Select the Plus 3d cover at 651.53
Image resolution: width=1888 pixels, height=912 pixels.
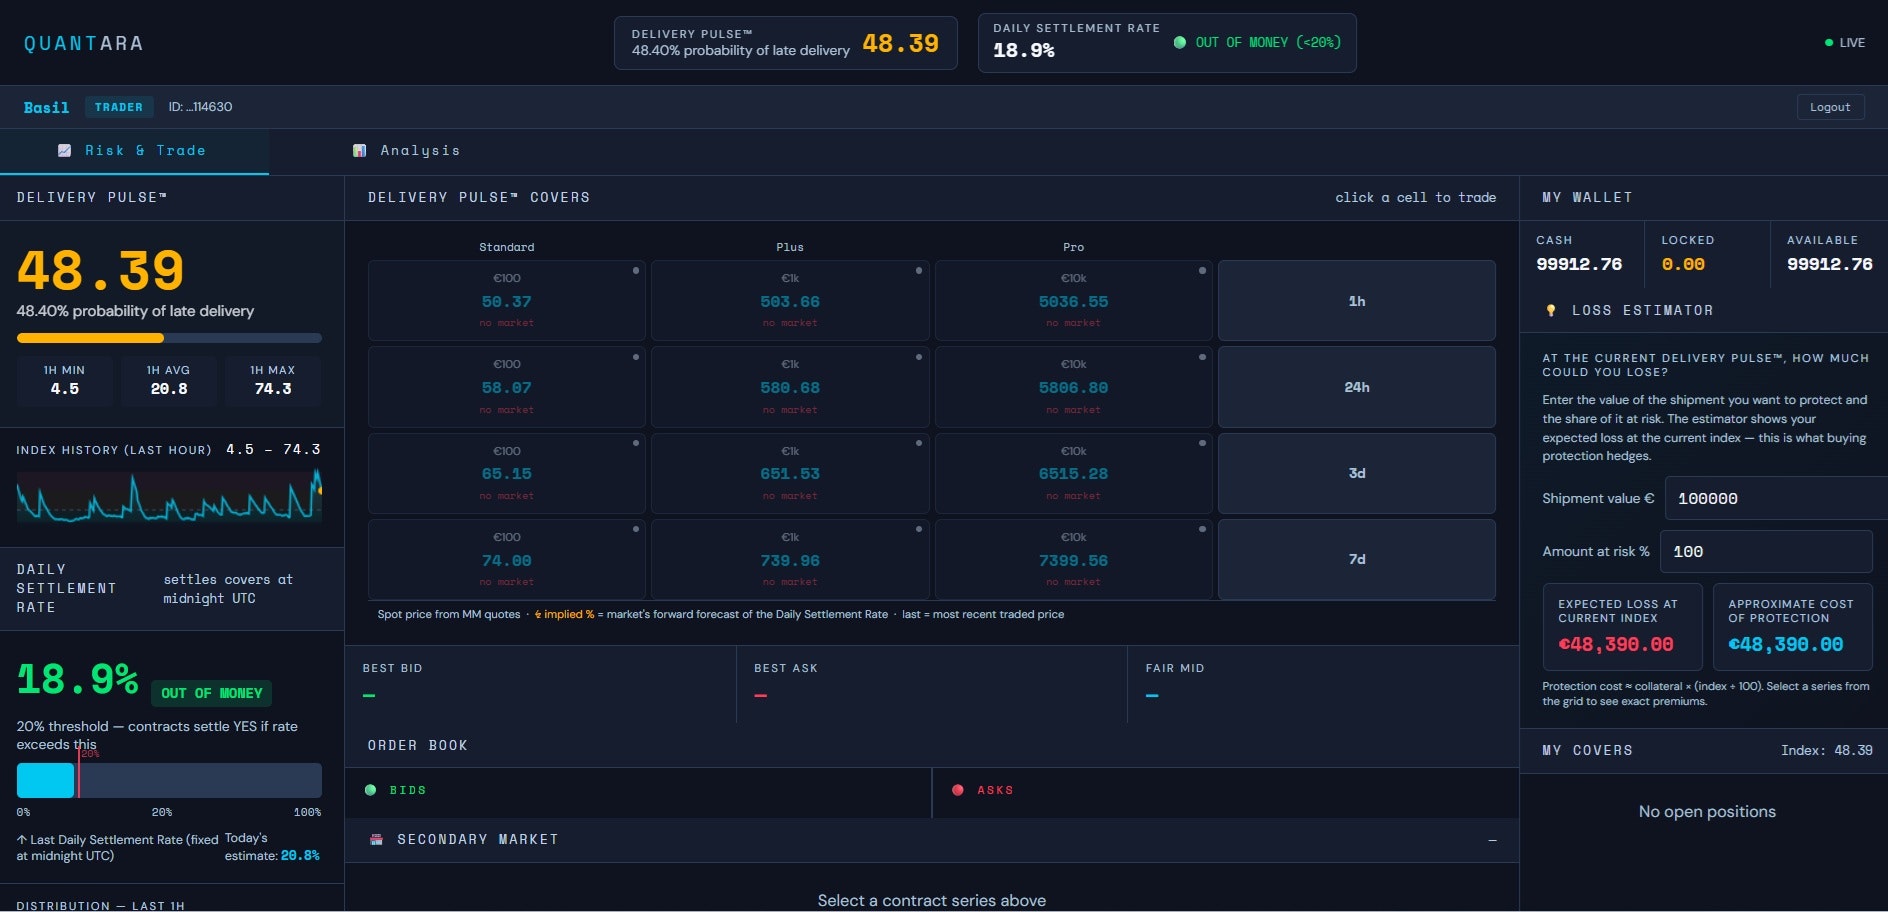[x=790, y=473]
